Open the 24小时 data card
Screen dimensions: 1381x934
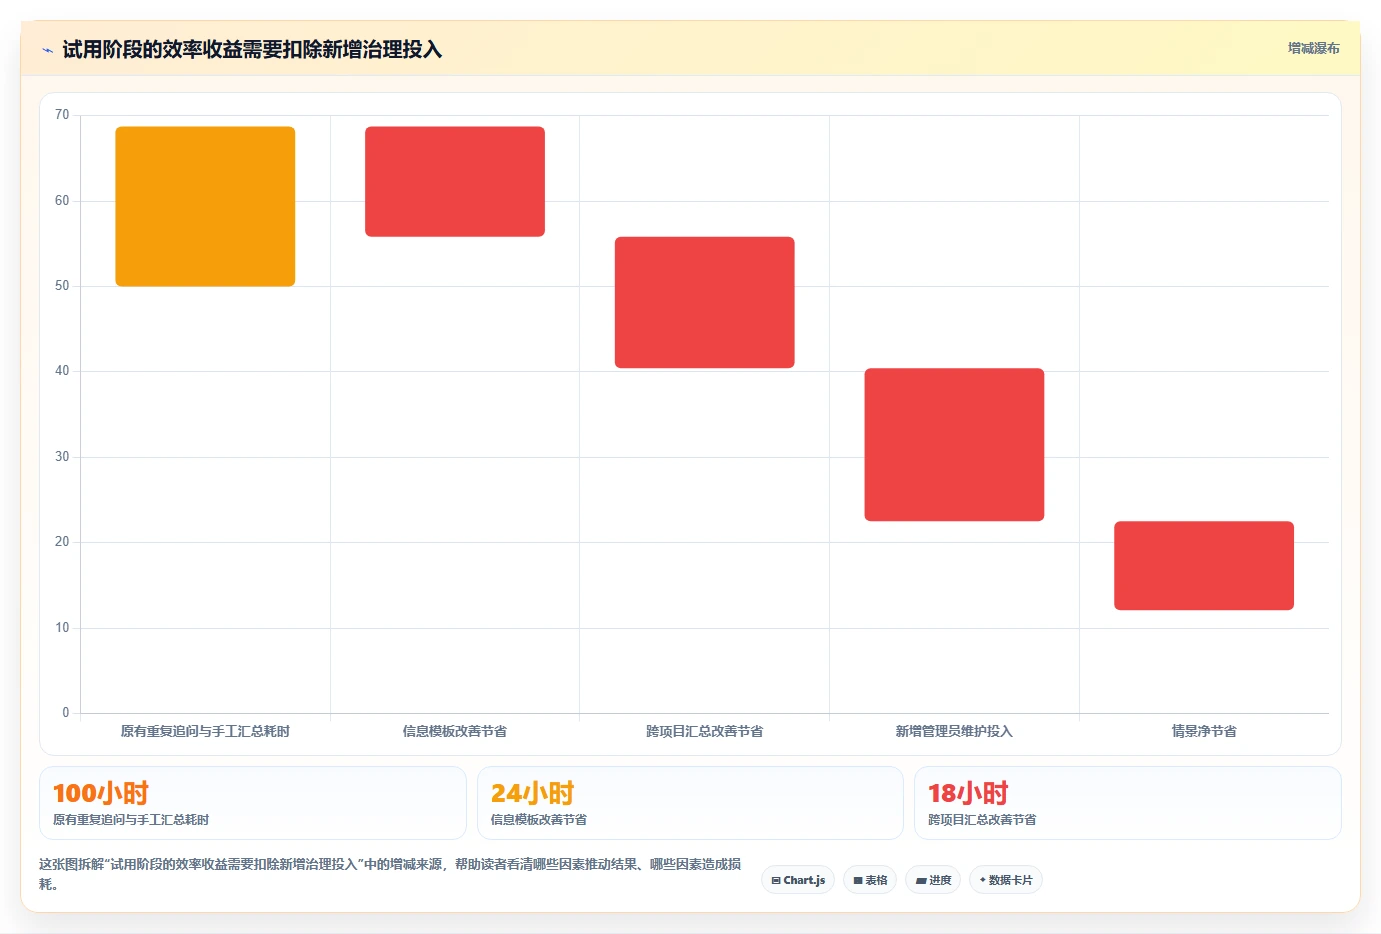click(x=690, y=803)
